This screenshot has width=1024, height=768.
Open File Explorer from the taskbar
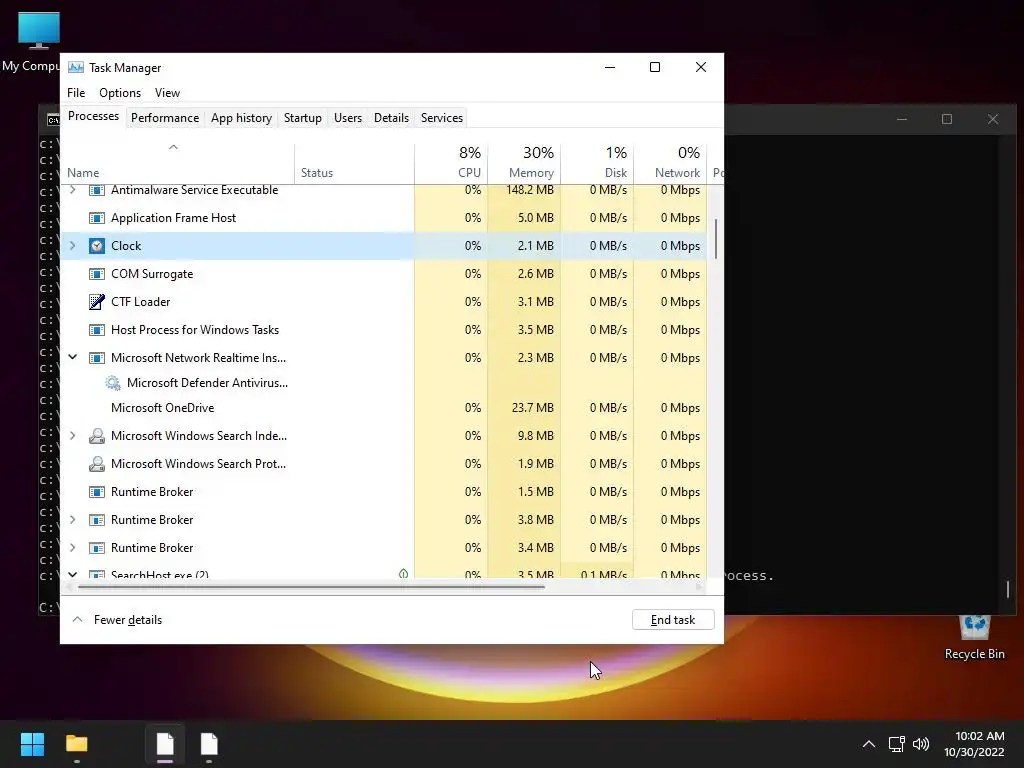(77, 744)
